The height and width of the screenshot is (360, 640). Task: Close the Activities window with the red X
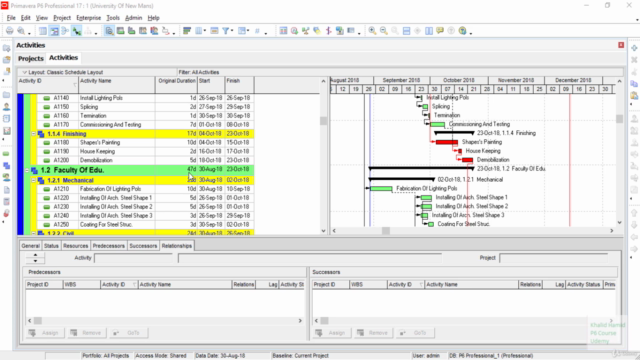coord(621,45)
